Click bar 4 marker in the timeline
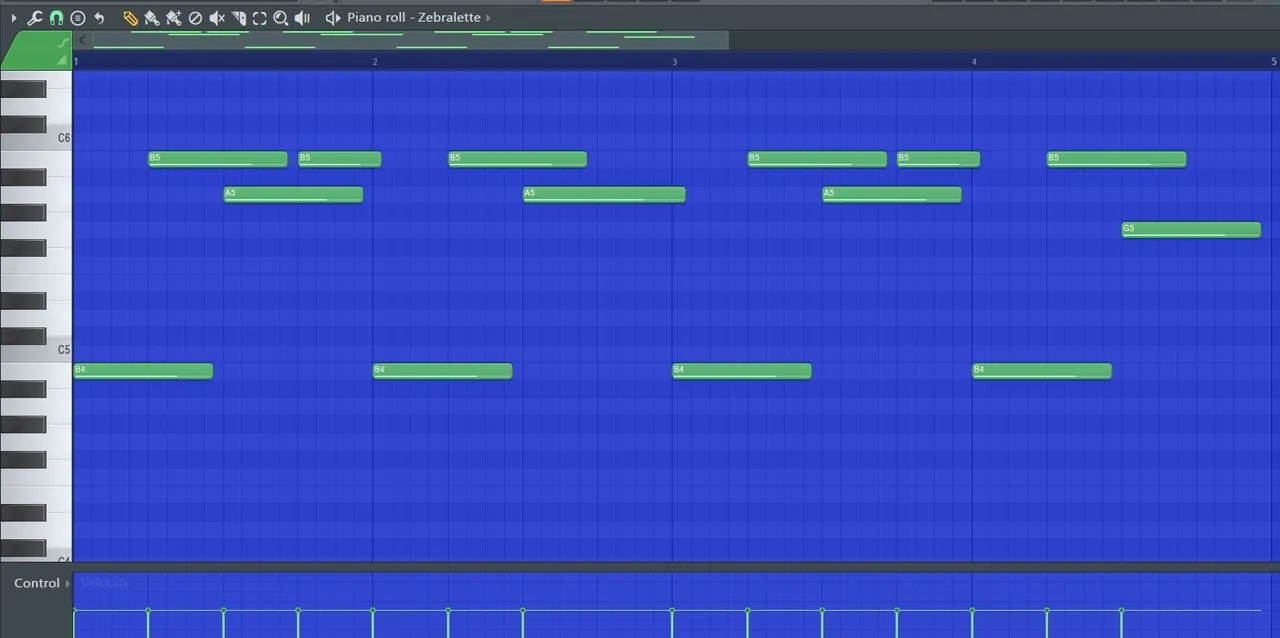The height and width of the screenshot is (638, 1280). click(x=974, y=62)
